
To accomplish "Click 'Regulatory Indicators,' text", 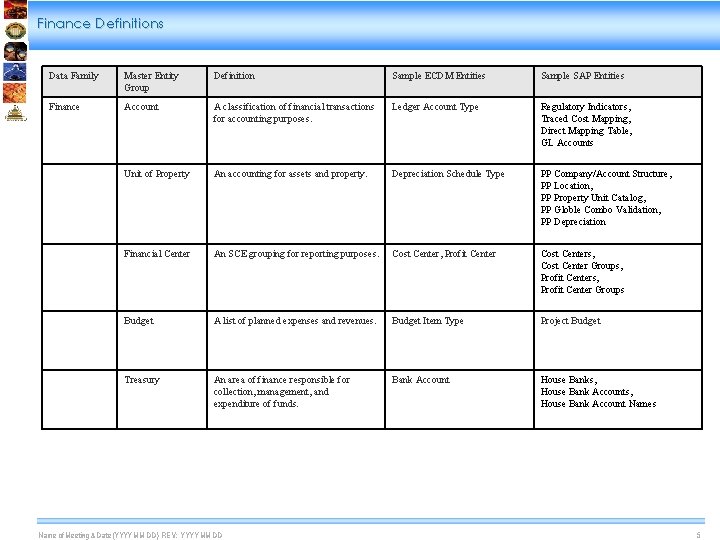I will coord(586,107).
